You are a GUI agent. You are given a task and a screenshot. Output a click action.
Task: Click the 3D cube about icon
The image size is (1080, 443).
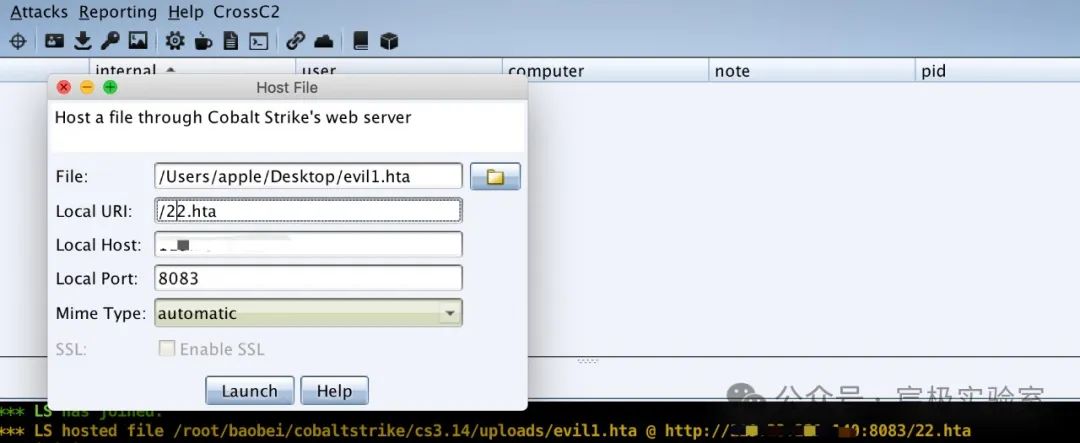click(x=389, y=41)
